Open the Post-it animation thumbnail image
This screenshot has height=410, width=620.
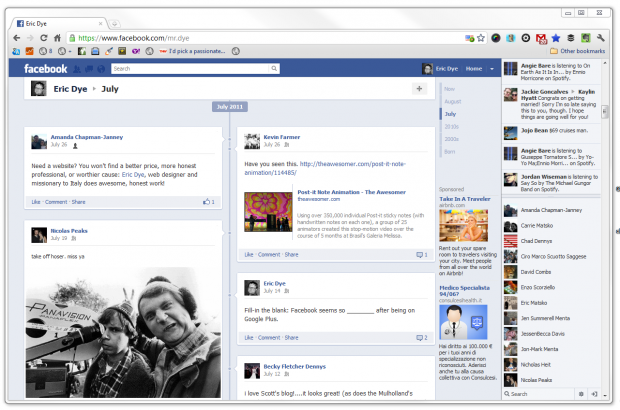268,212
